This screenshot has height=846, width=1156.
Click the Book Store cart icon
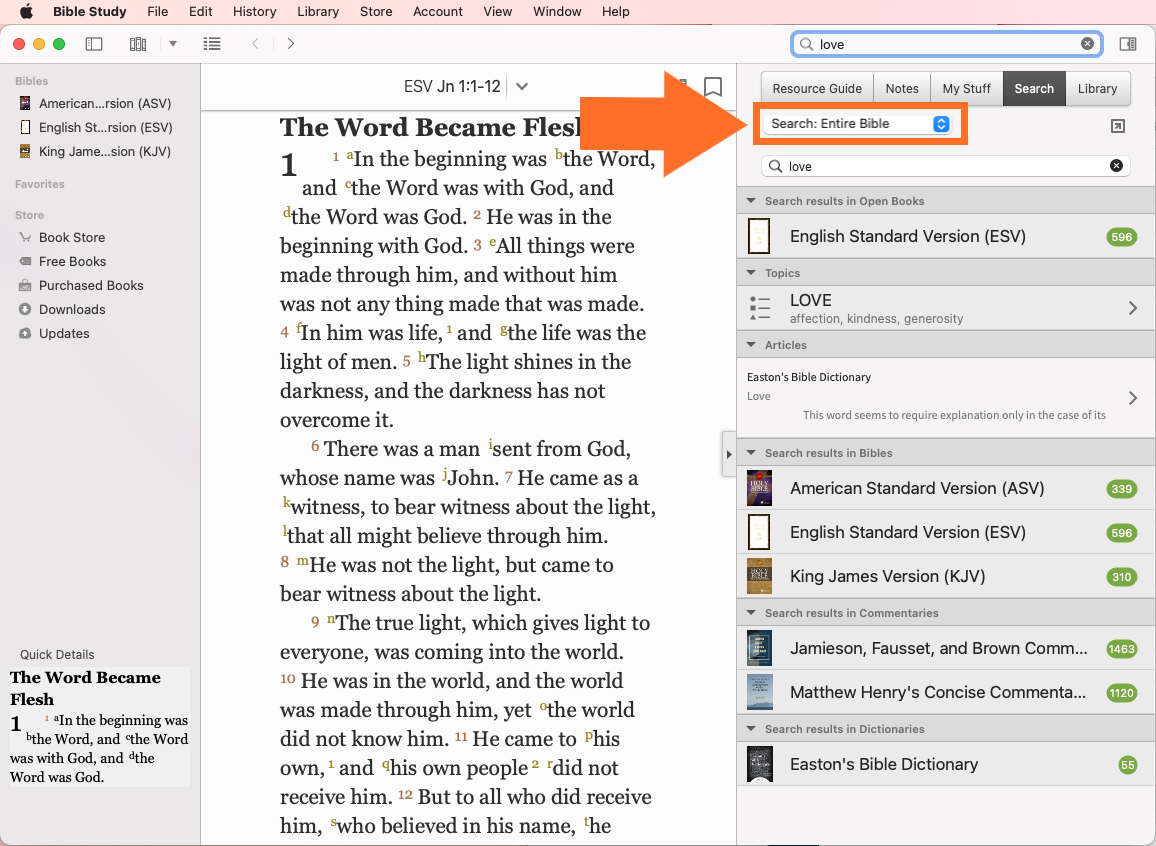click(x=25, y=237)
